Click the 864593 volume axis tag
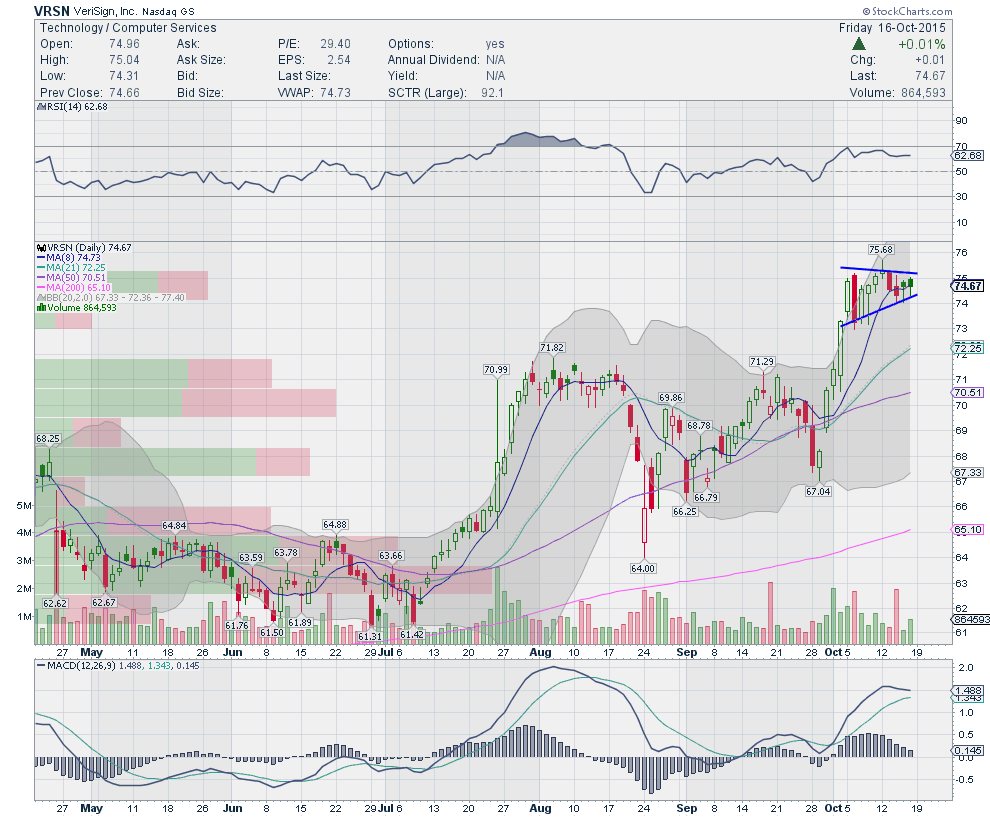 (970, 620)
